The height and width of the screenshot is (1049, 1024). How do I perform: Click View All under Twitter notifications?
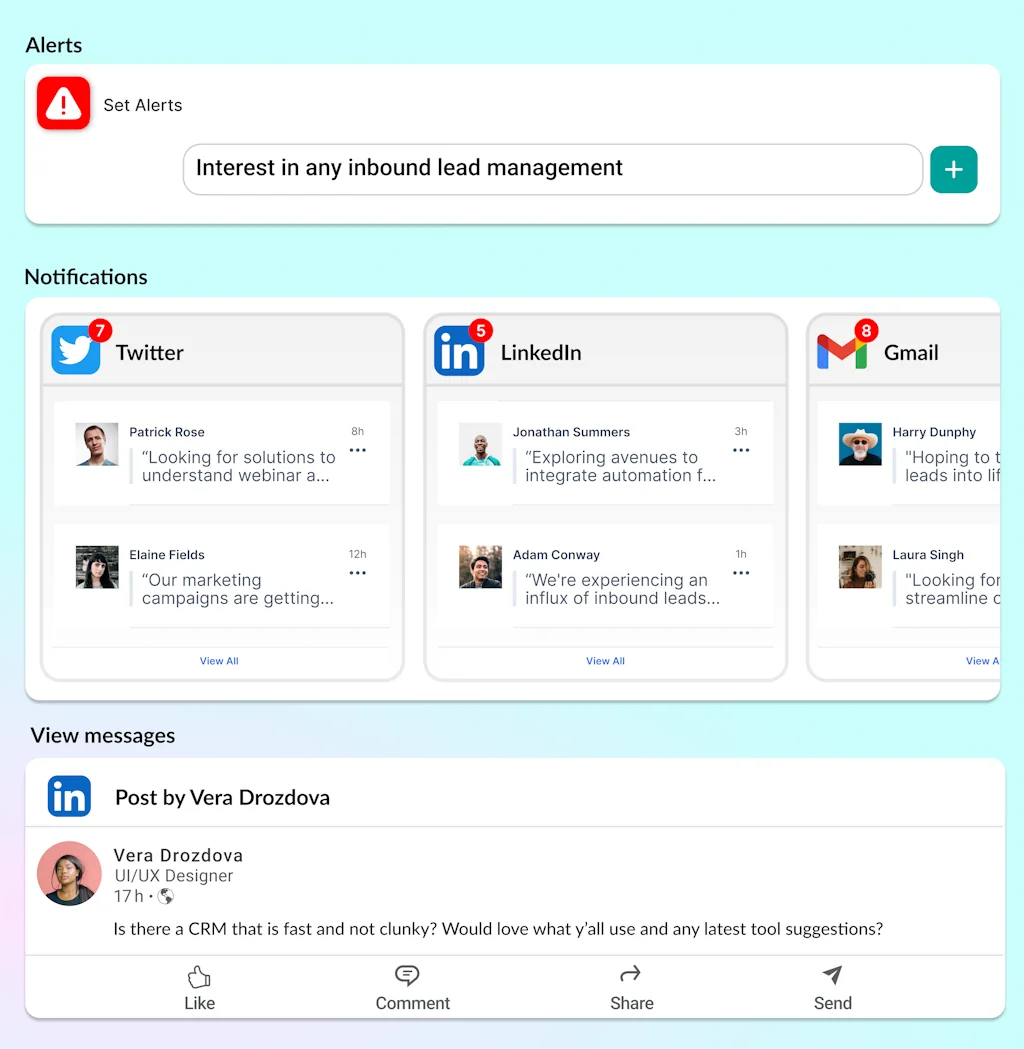(219, 661)
